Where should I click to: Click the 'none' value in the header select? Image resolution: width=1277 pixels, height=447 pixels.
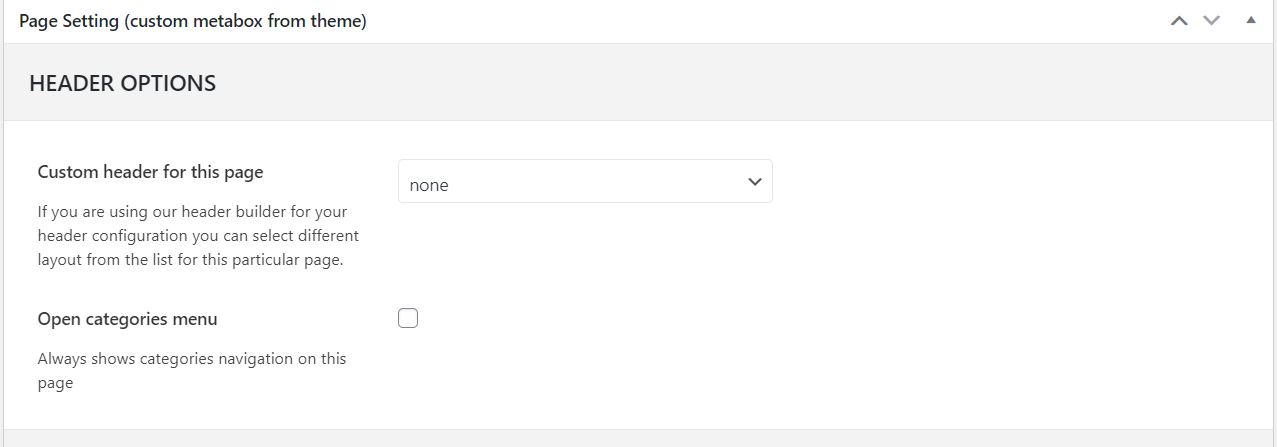tap(429, 185)
